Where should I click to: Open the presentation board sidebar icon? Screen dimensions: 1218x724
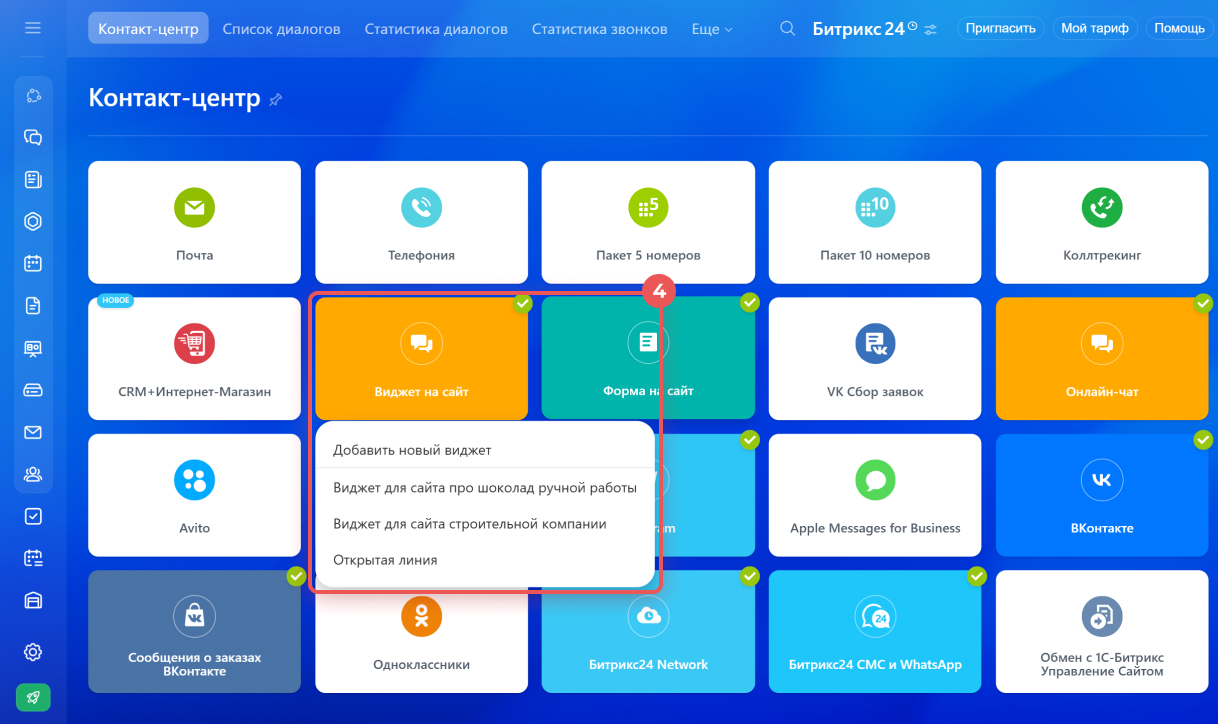(33, 349)
